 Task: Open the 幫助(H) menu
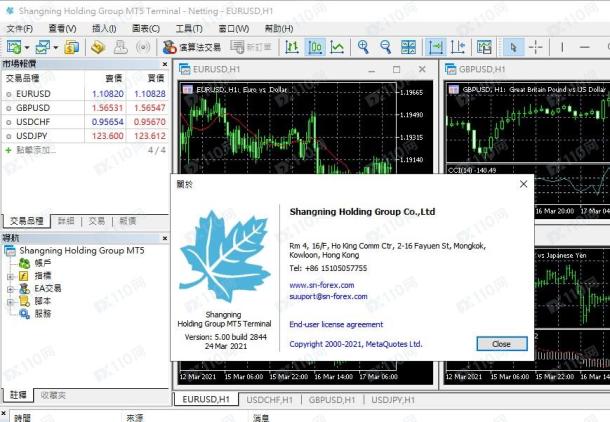click(279, 28)
